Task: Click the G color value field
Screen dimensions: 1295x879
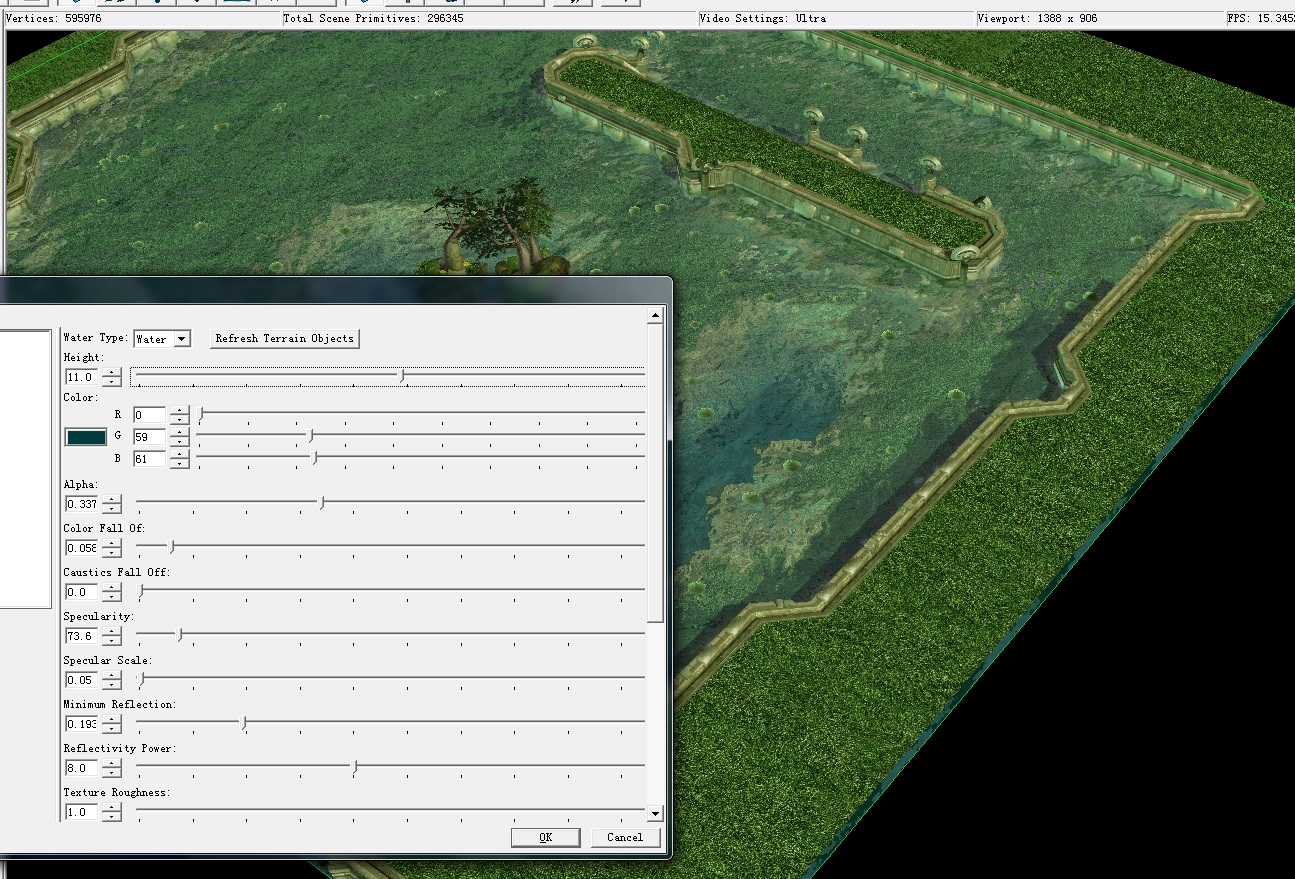Action: [149, 437]
